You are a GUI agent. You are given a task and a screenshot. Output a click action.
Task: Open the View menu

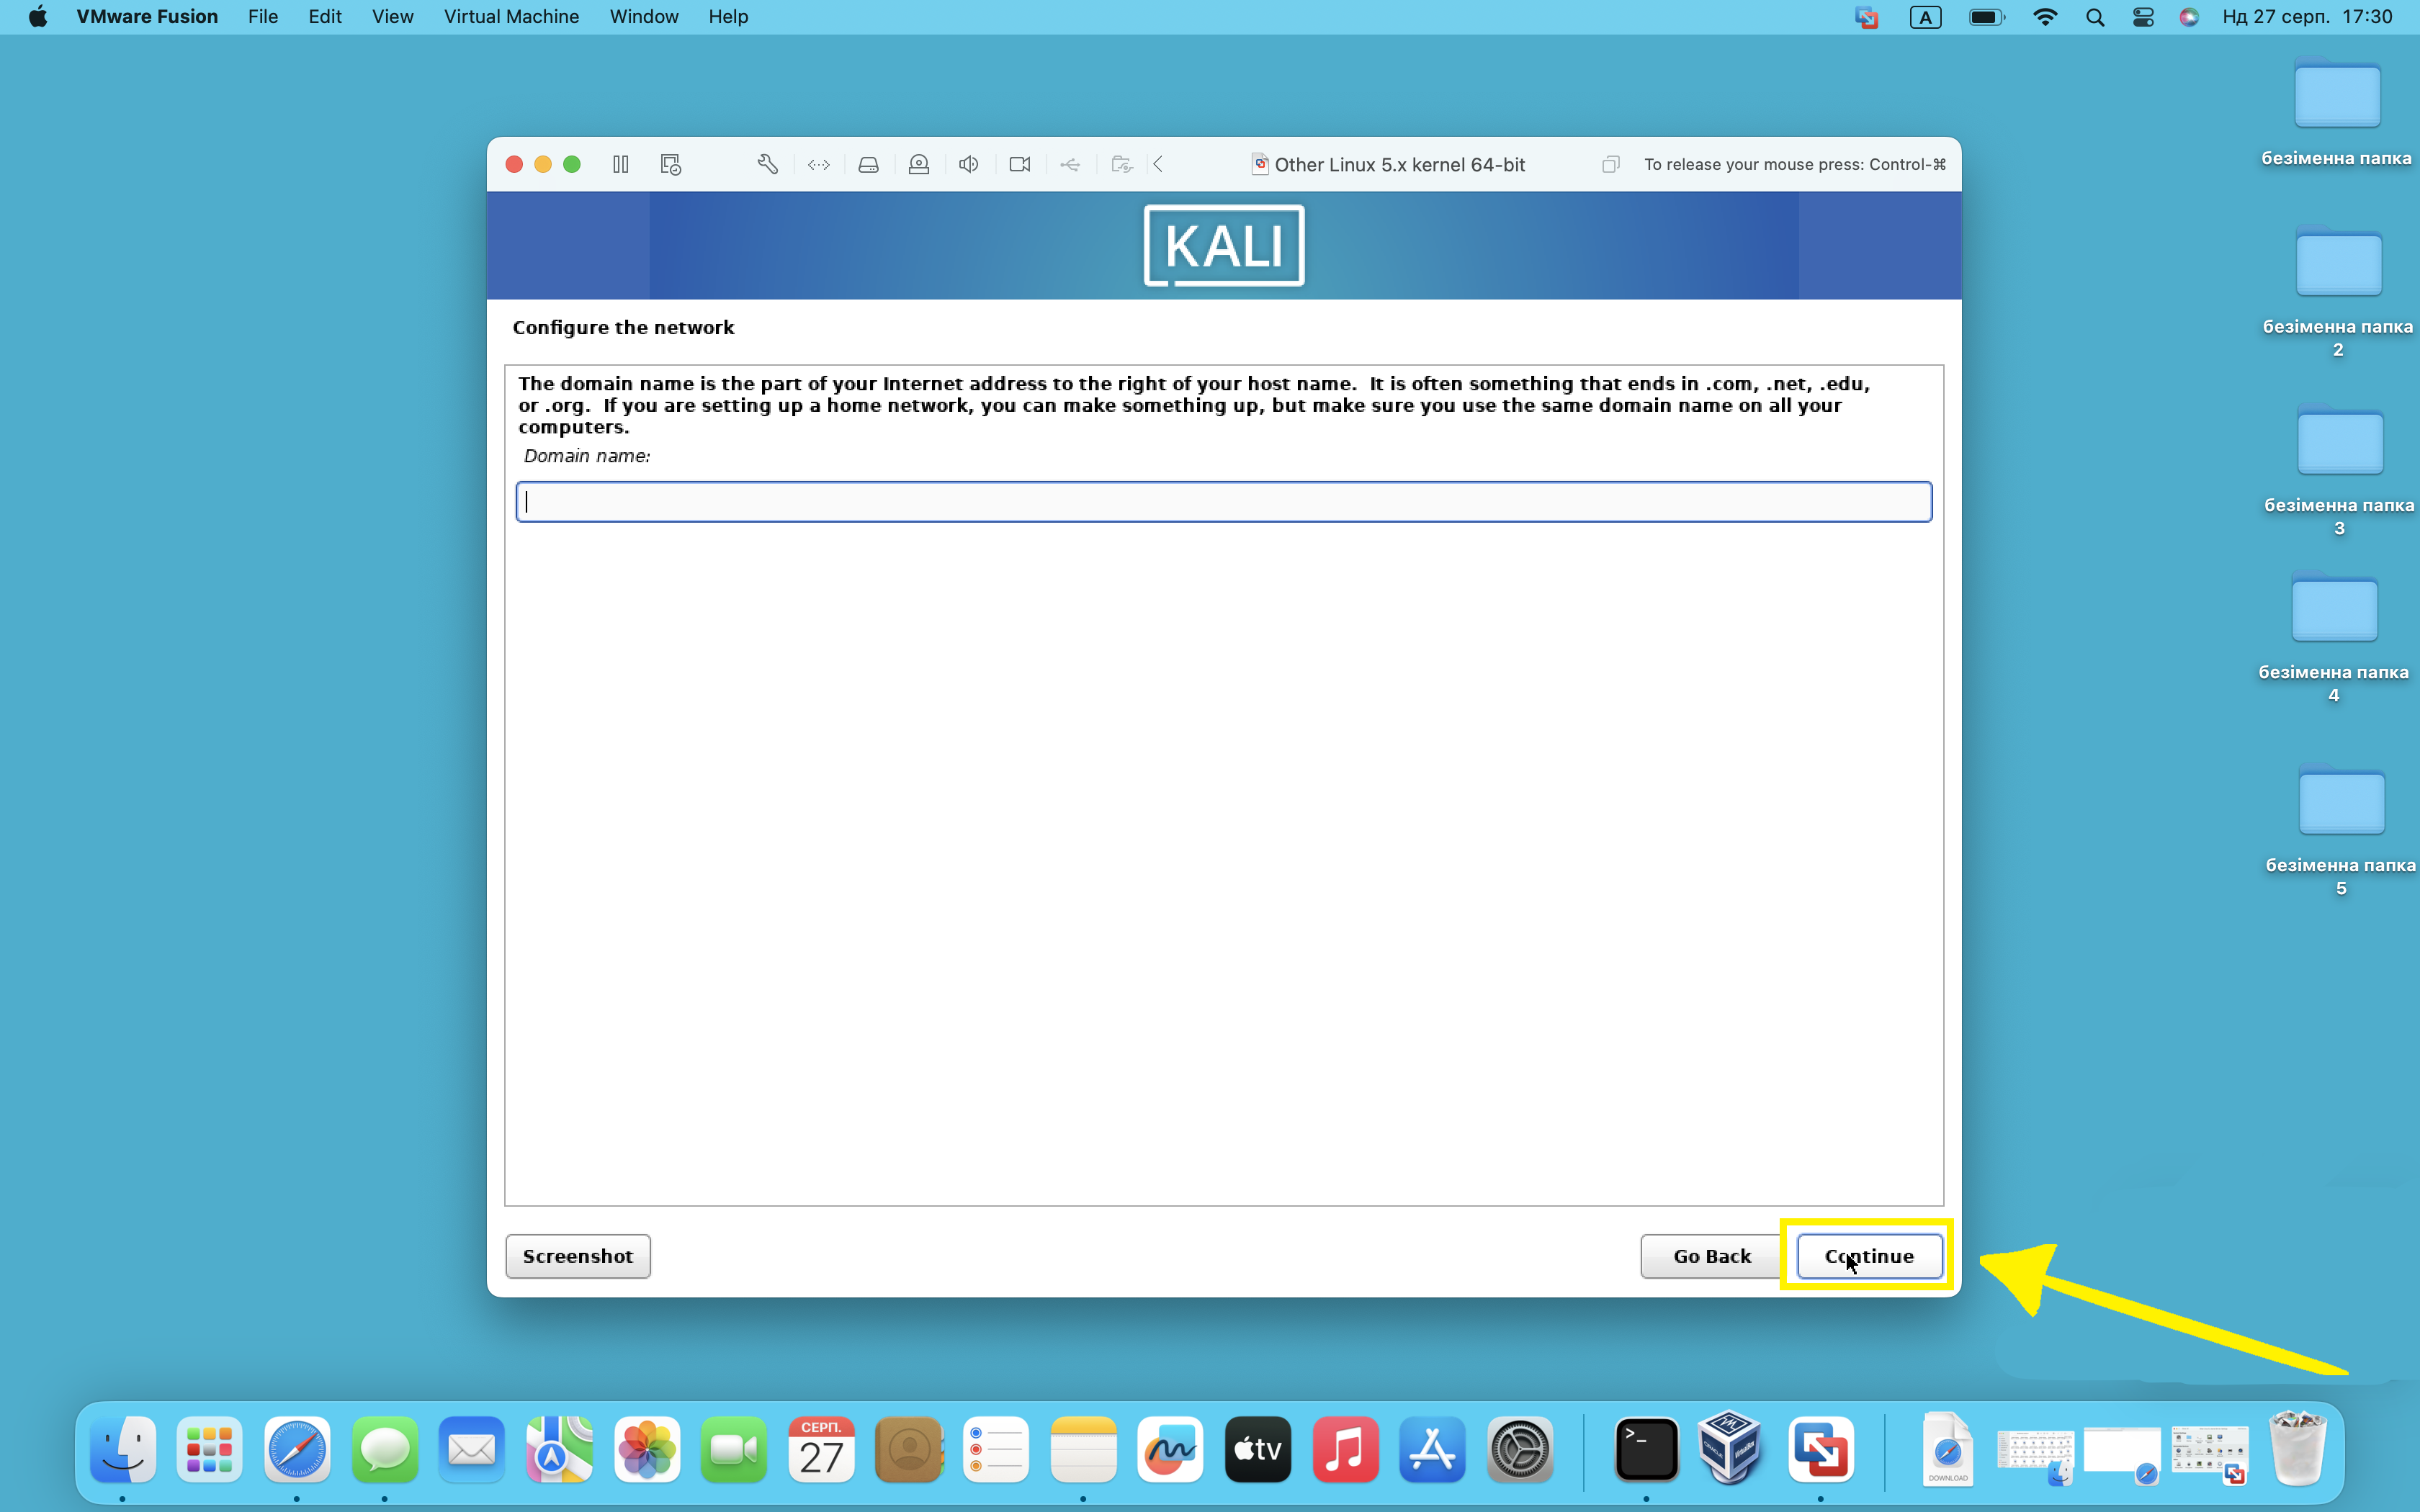[x=392, y=17]
